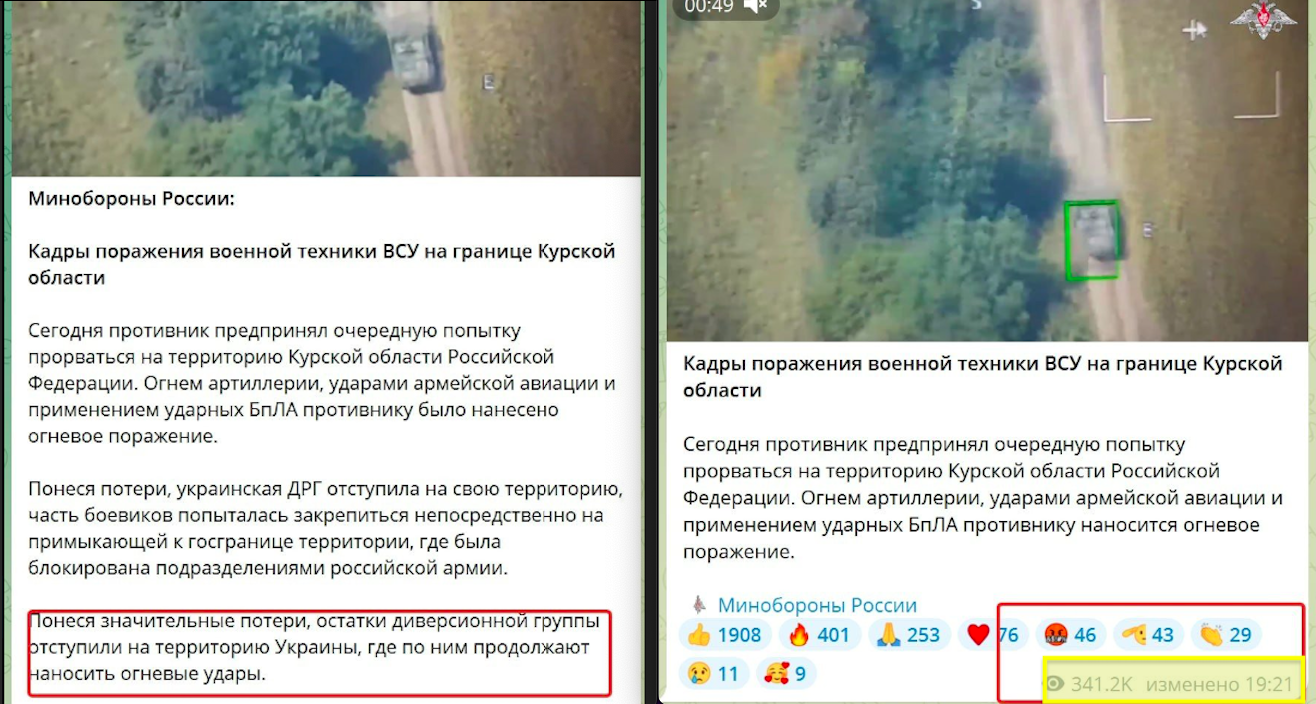Click the left post heading 'Минобороны России:'
This screenshot has height=704, width=1316.
coord(131,199)
